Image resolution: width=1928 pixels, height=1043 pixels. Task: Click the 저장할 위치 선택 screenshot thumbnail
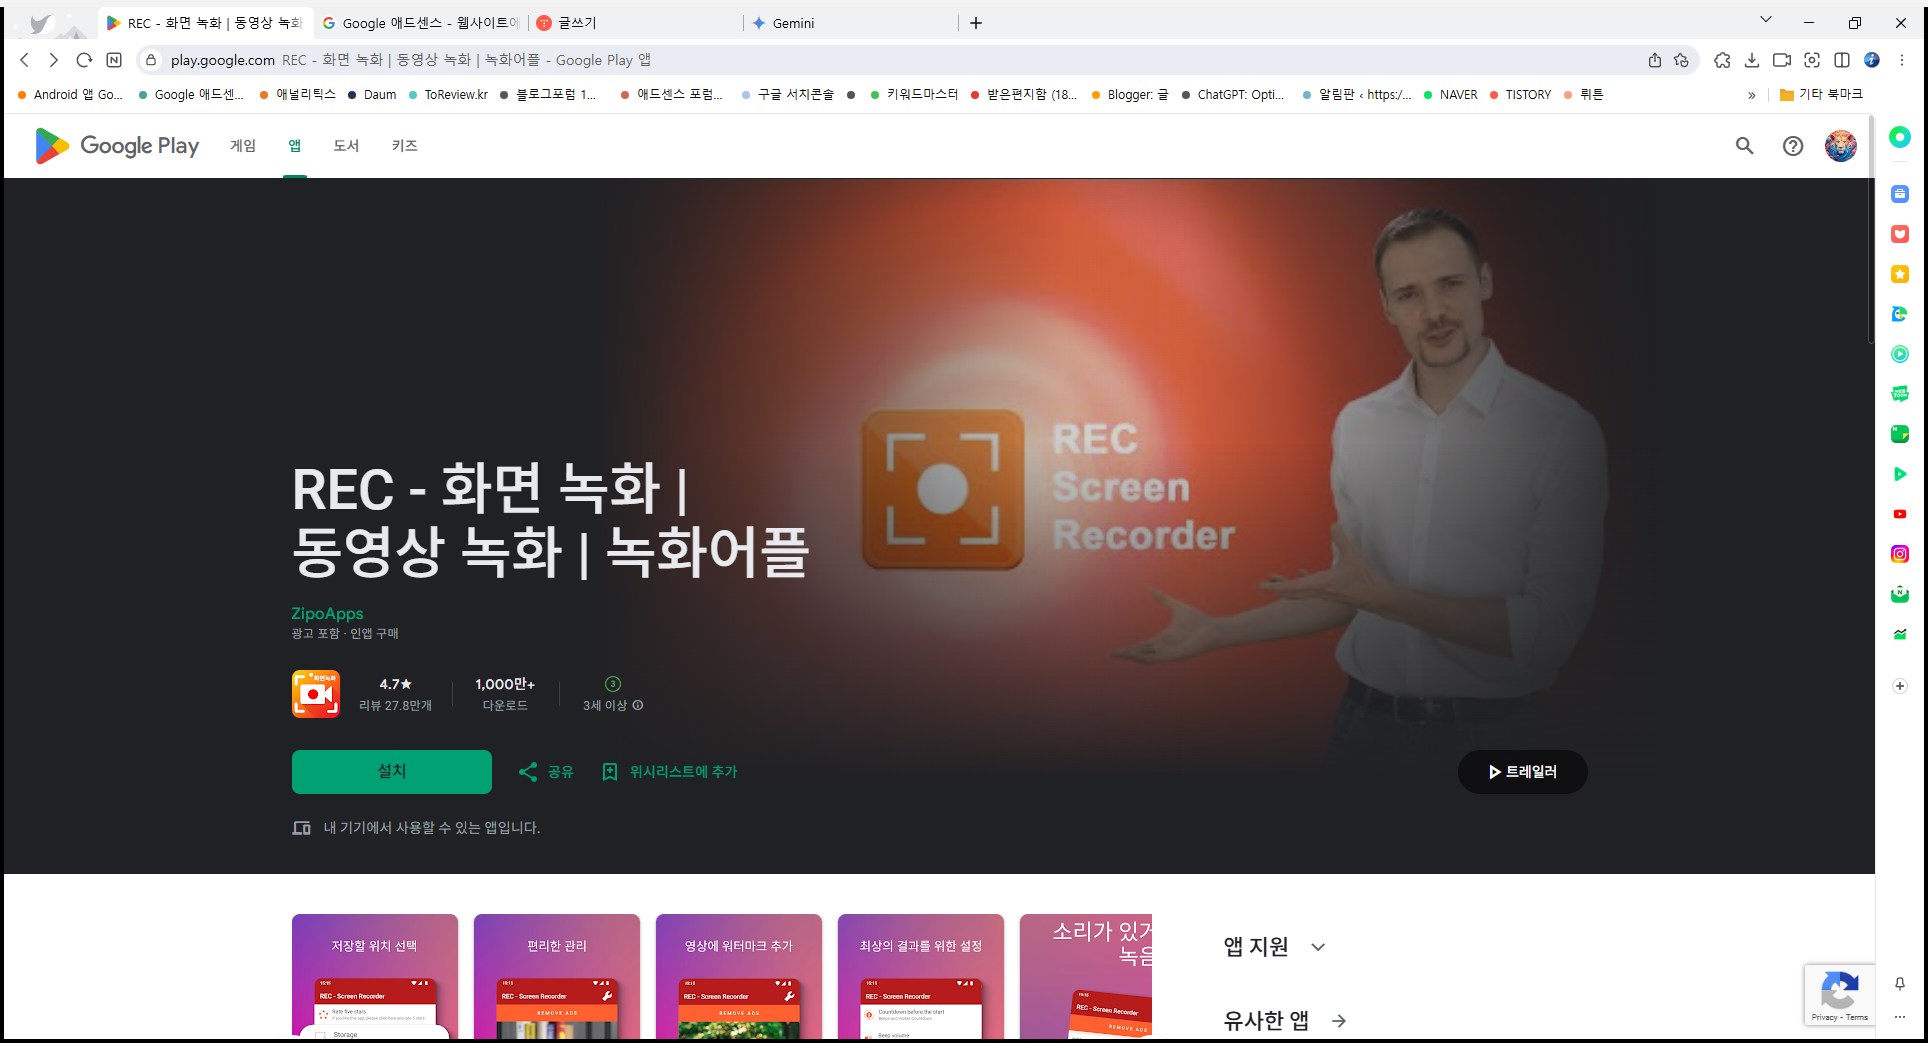click(x=374, y=977)
